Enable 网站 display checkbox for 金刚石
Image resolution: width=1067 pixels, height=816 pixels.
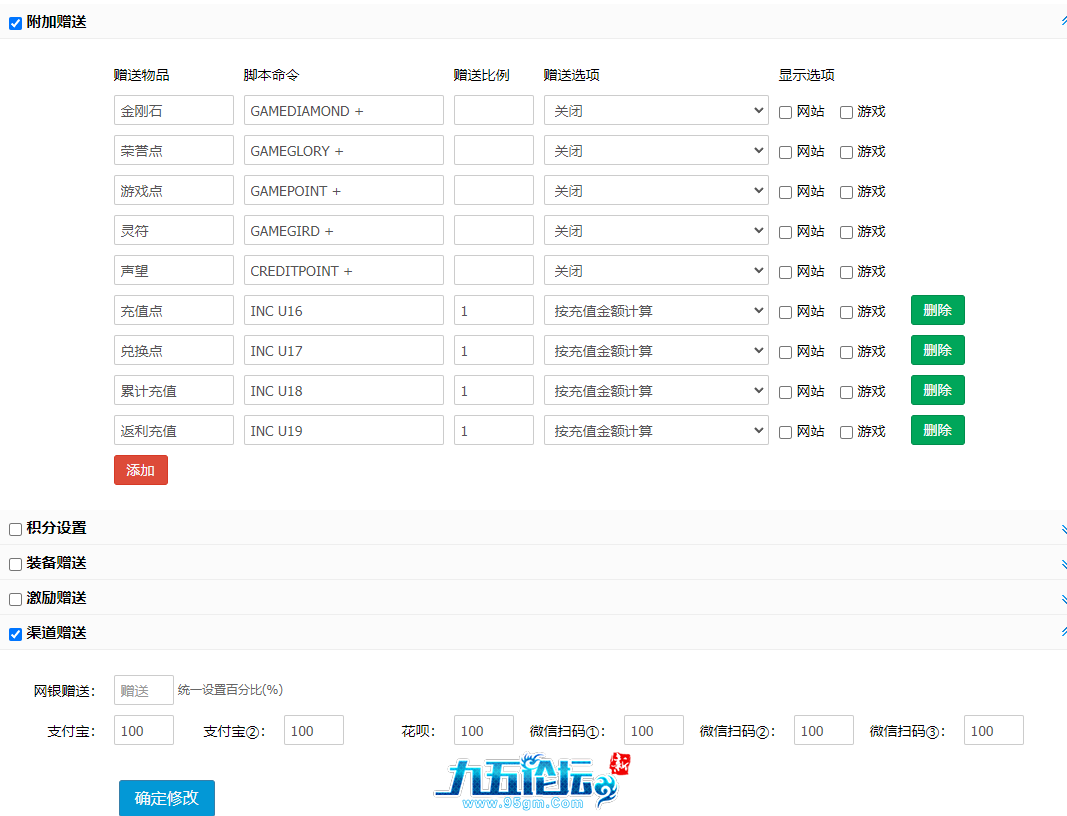tap(786, 112)
